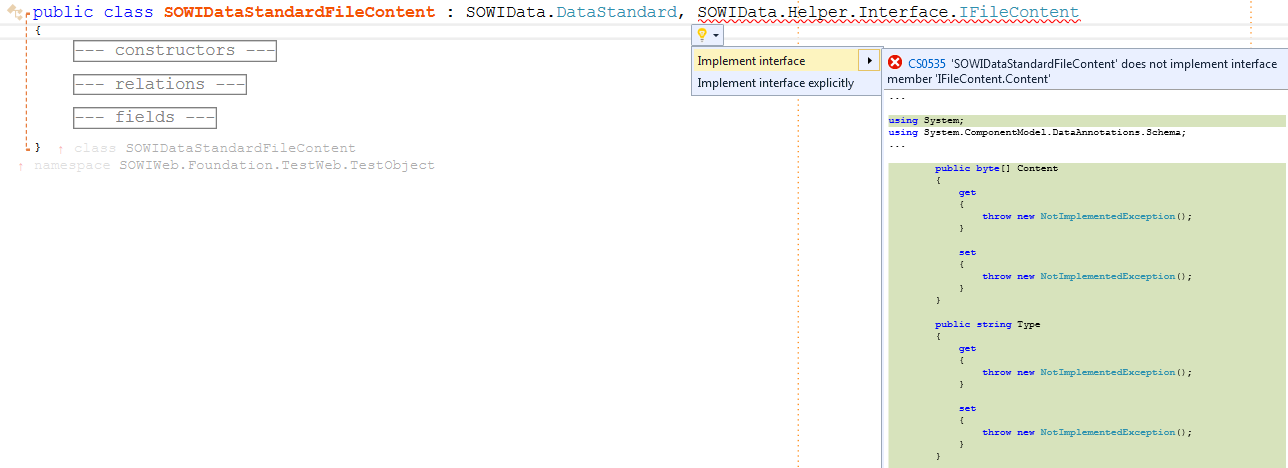Click the underlined IFileContent interface name
This screenshot has height=468, width=1288.
pyautogui.click(x=1020, y=13)
